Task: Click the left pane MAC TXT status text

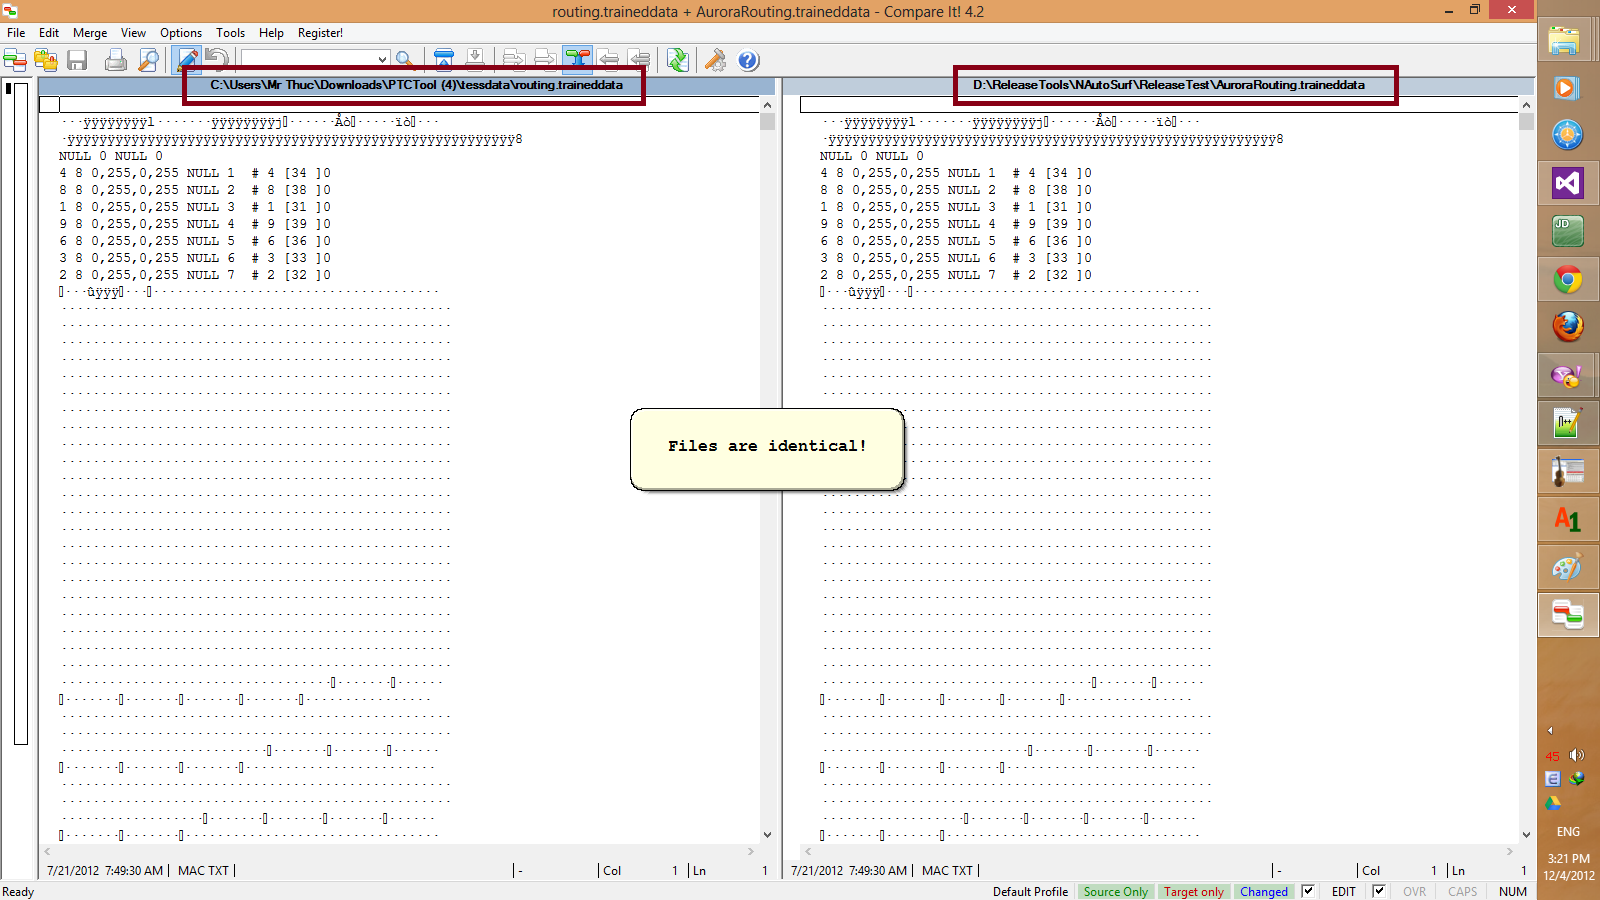Action: coord(203,871)
